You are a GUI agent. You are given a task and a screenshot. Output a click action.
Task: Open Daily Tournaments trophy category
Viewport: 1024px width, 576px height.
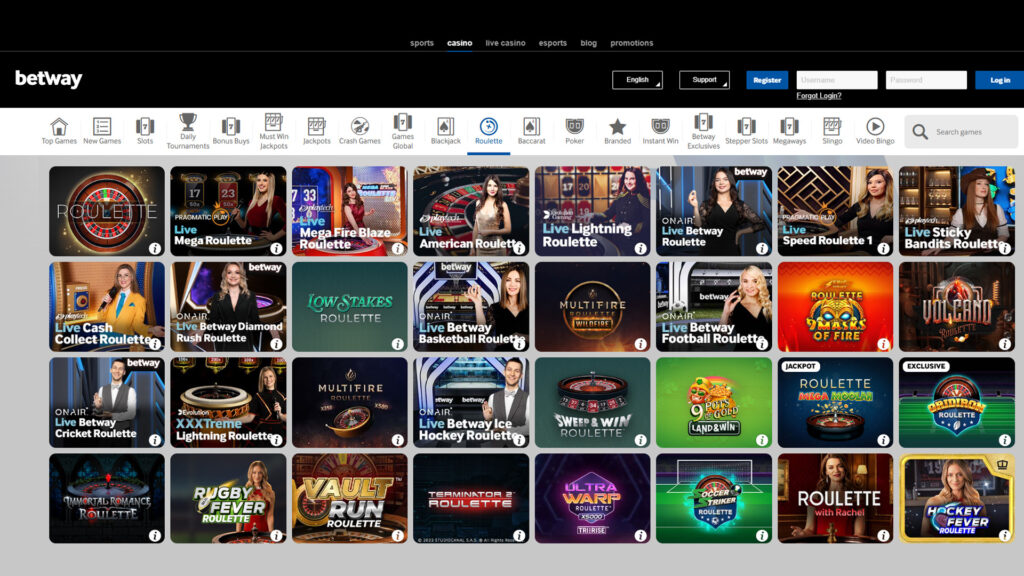click(188, 131)
